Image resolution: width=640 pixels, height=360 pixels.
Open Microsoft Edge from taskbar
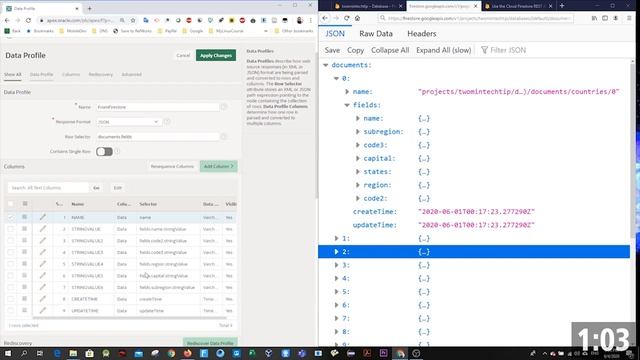[x=57, y=353]
